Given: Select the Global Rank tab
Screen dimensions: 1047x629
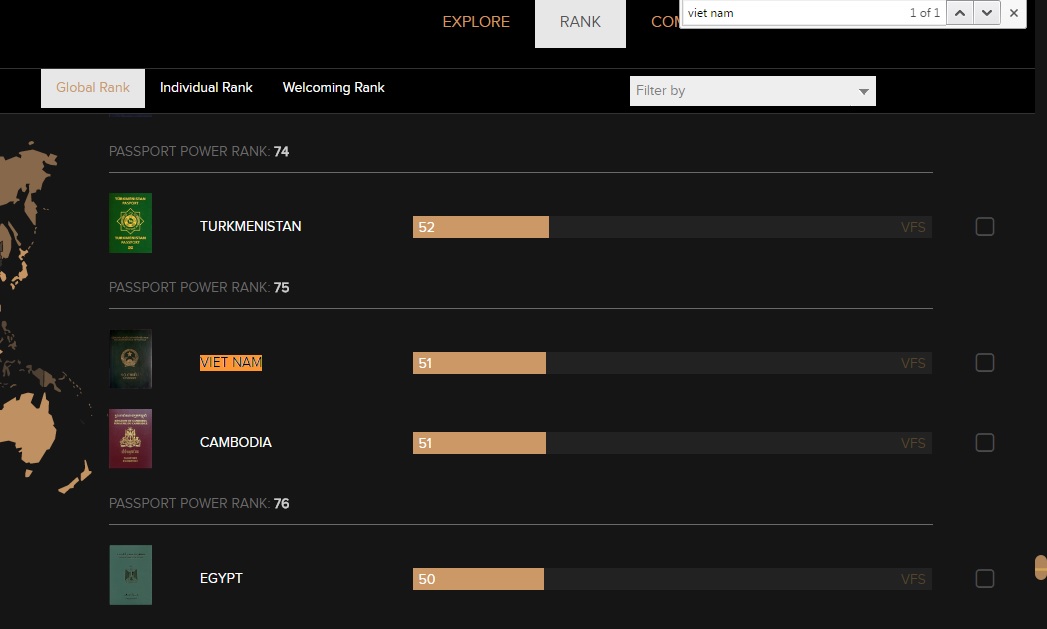Looking at the screenshot, I should click(93, 88).
